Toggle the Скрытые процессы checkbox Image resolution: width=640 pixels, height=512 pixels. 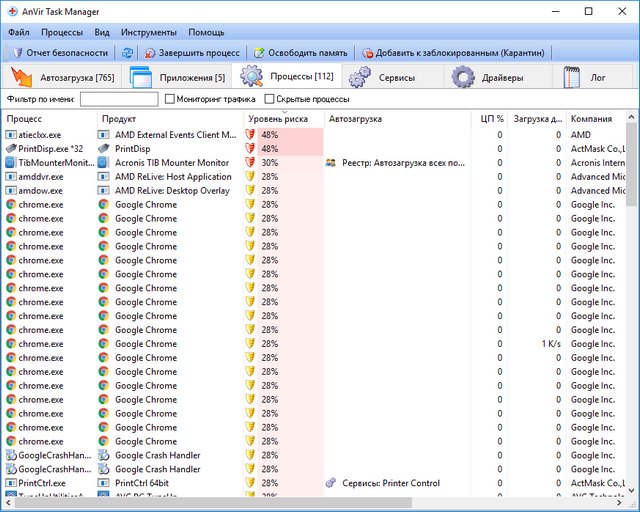pos(270,99)
